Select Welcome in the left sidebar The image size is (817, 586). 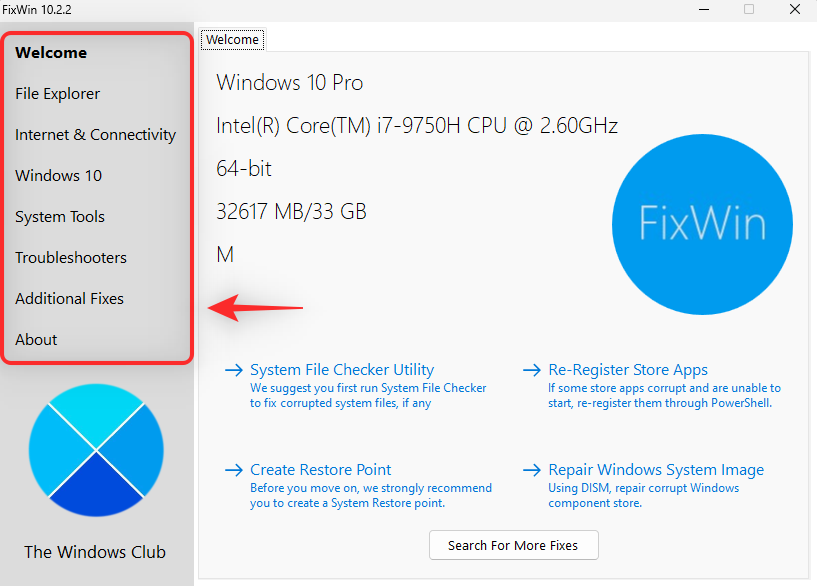(51, 53)
